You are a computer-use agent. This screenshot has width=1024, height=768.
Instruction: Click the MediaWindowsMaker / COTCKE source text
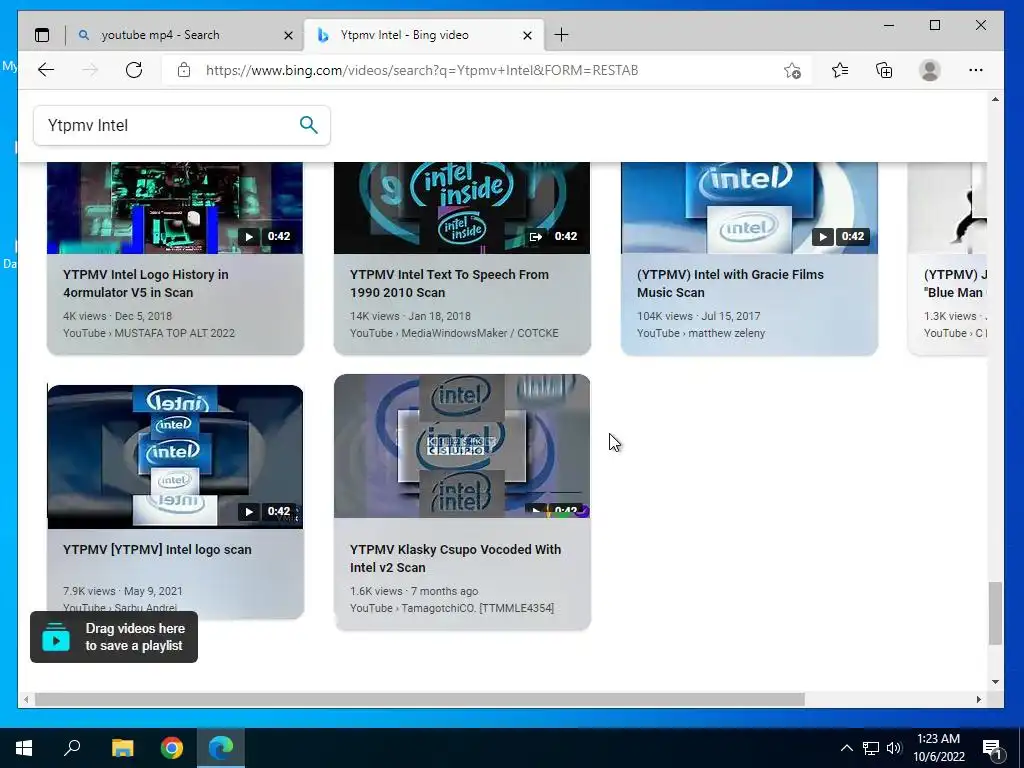click(x=480, y=333)
